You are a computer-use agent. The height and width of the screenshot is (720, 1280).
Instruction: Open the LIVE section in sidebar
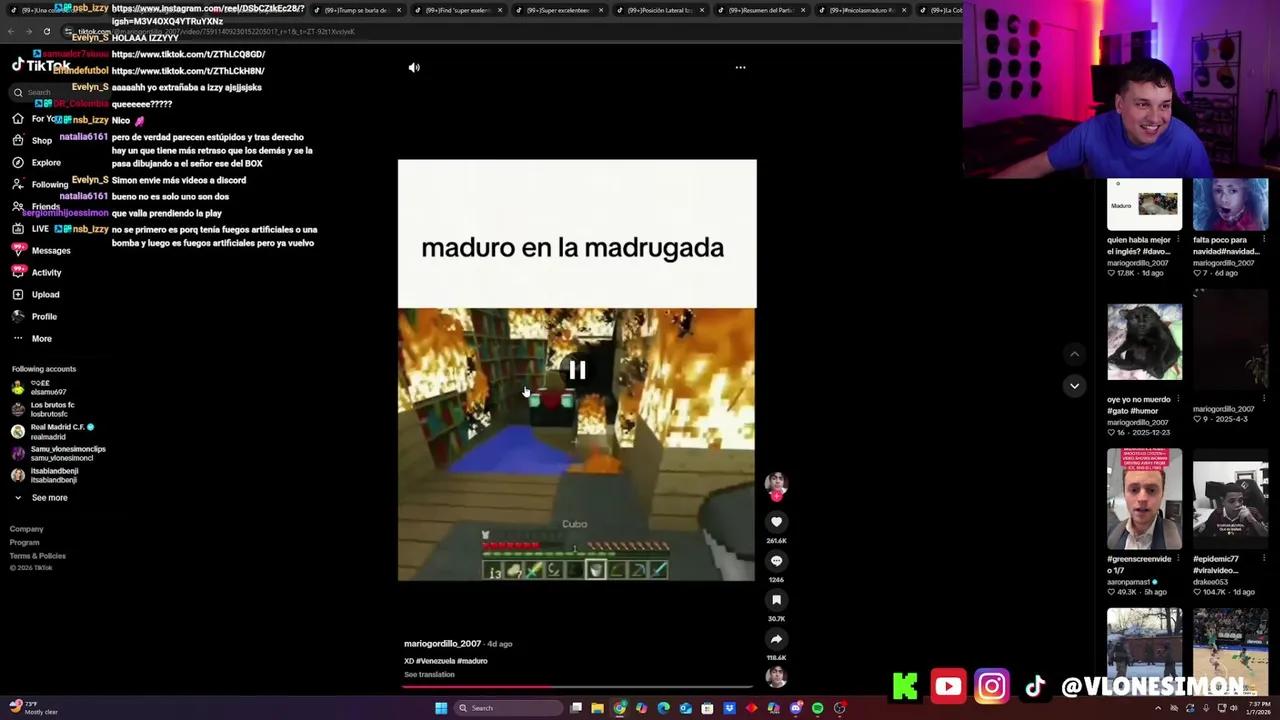31,228
